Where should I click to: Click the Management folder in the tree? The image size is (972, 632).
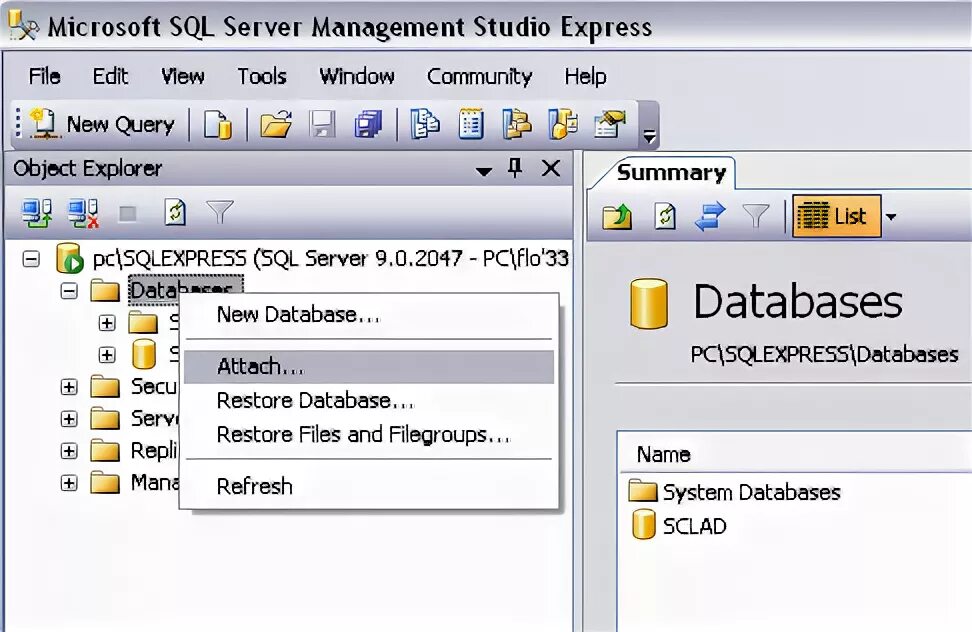pos(154,483)
